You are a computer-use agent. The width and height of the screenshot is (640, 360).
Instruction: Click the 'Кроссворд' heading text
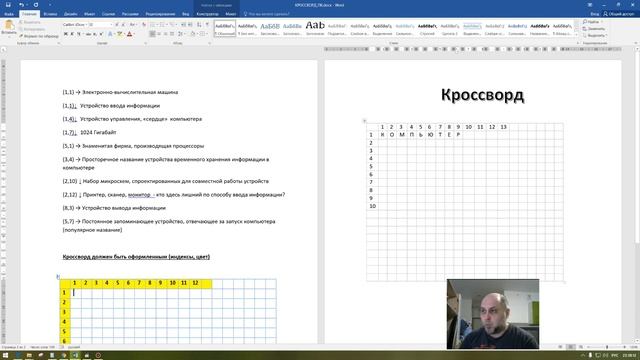tap(482, 95)
